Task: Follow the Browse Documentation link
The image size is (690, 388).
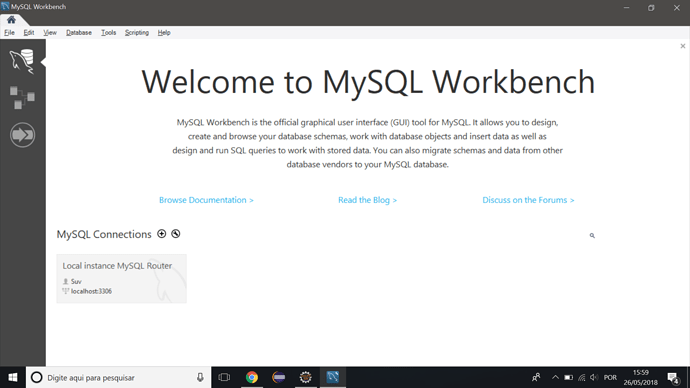Action: pos(206,200)
